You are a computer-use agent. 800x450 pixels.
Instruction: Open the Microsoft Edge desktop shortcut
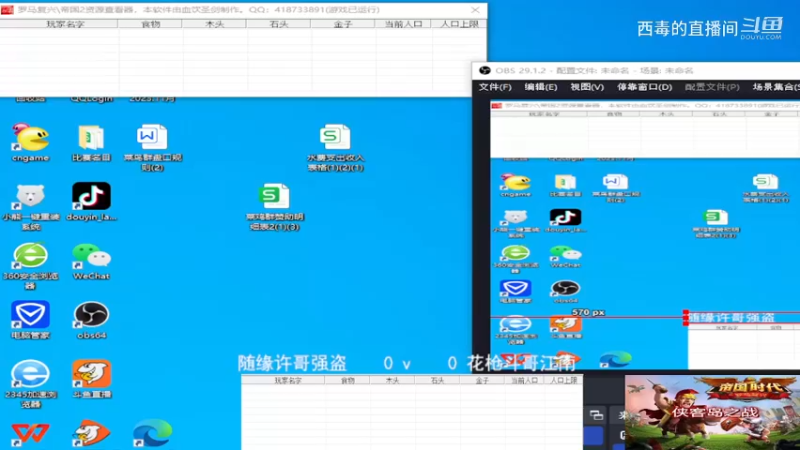(152, 434)
